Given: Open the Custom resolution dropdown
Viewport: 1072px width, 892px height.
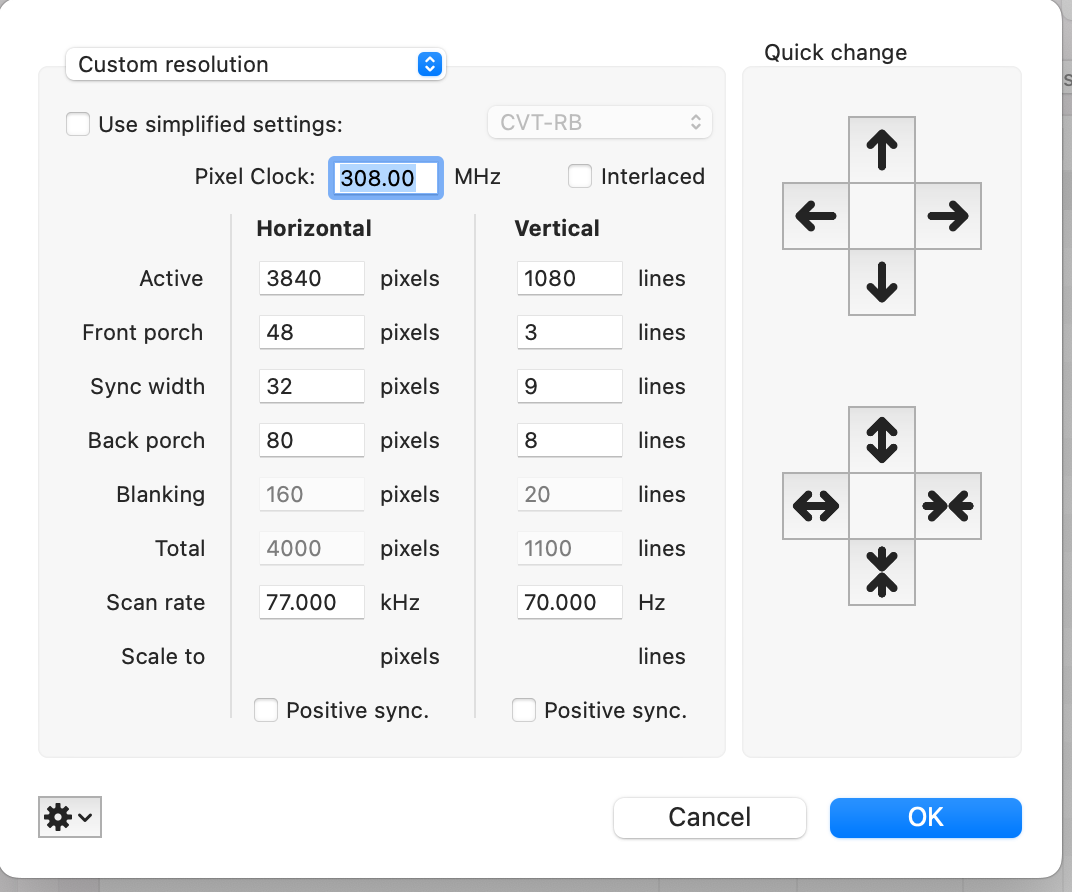Looking at the screenshot, I should click(256, 64).
